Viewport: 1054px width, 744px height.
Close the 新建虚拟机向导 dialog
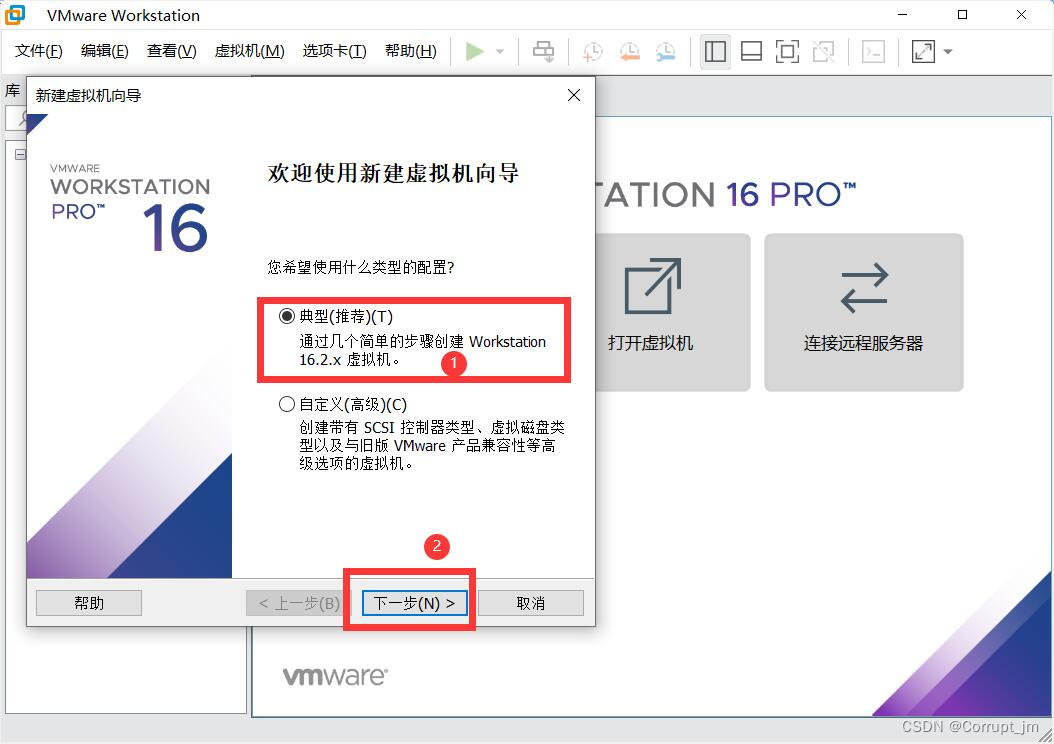pyautogui.click(x=574, y=95)
